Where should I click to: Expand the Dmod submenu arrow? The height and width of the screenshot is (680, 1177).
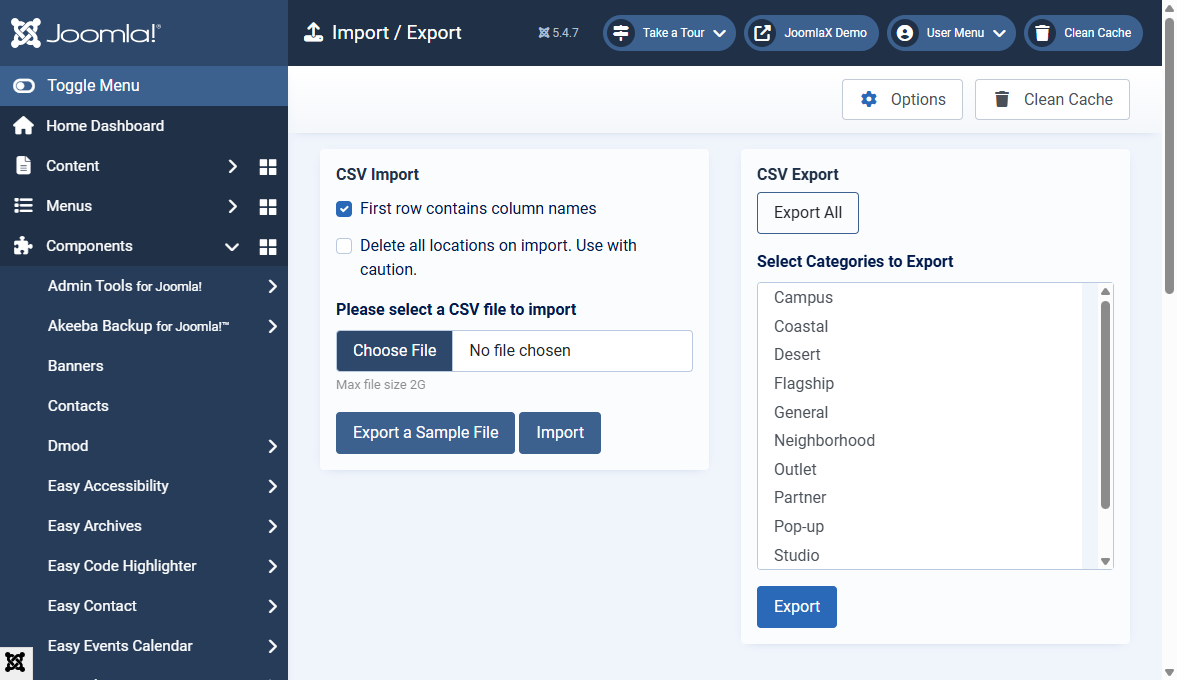[272, 447]
